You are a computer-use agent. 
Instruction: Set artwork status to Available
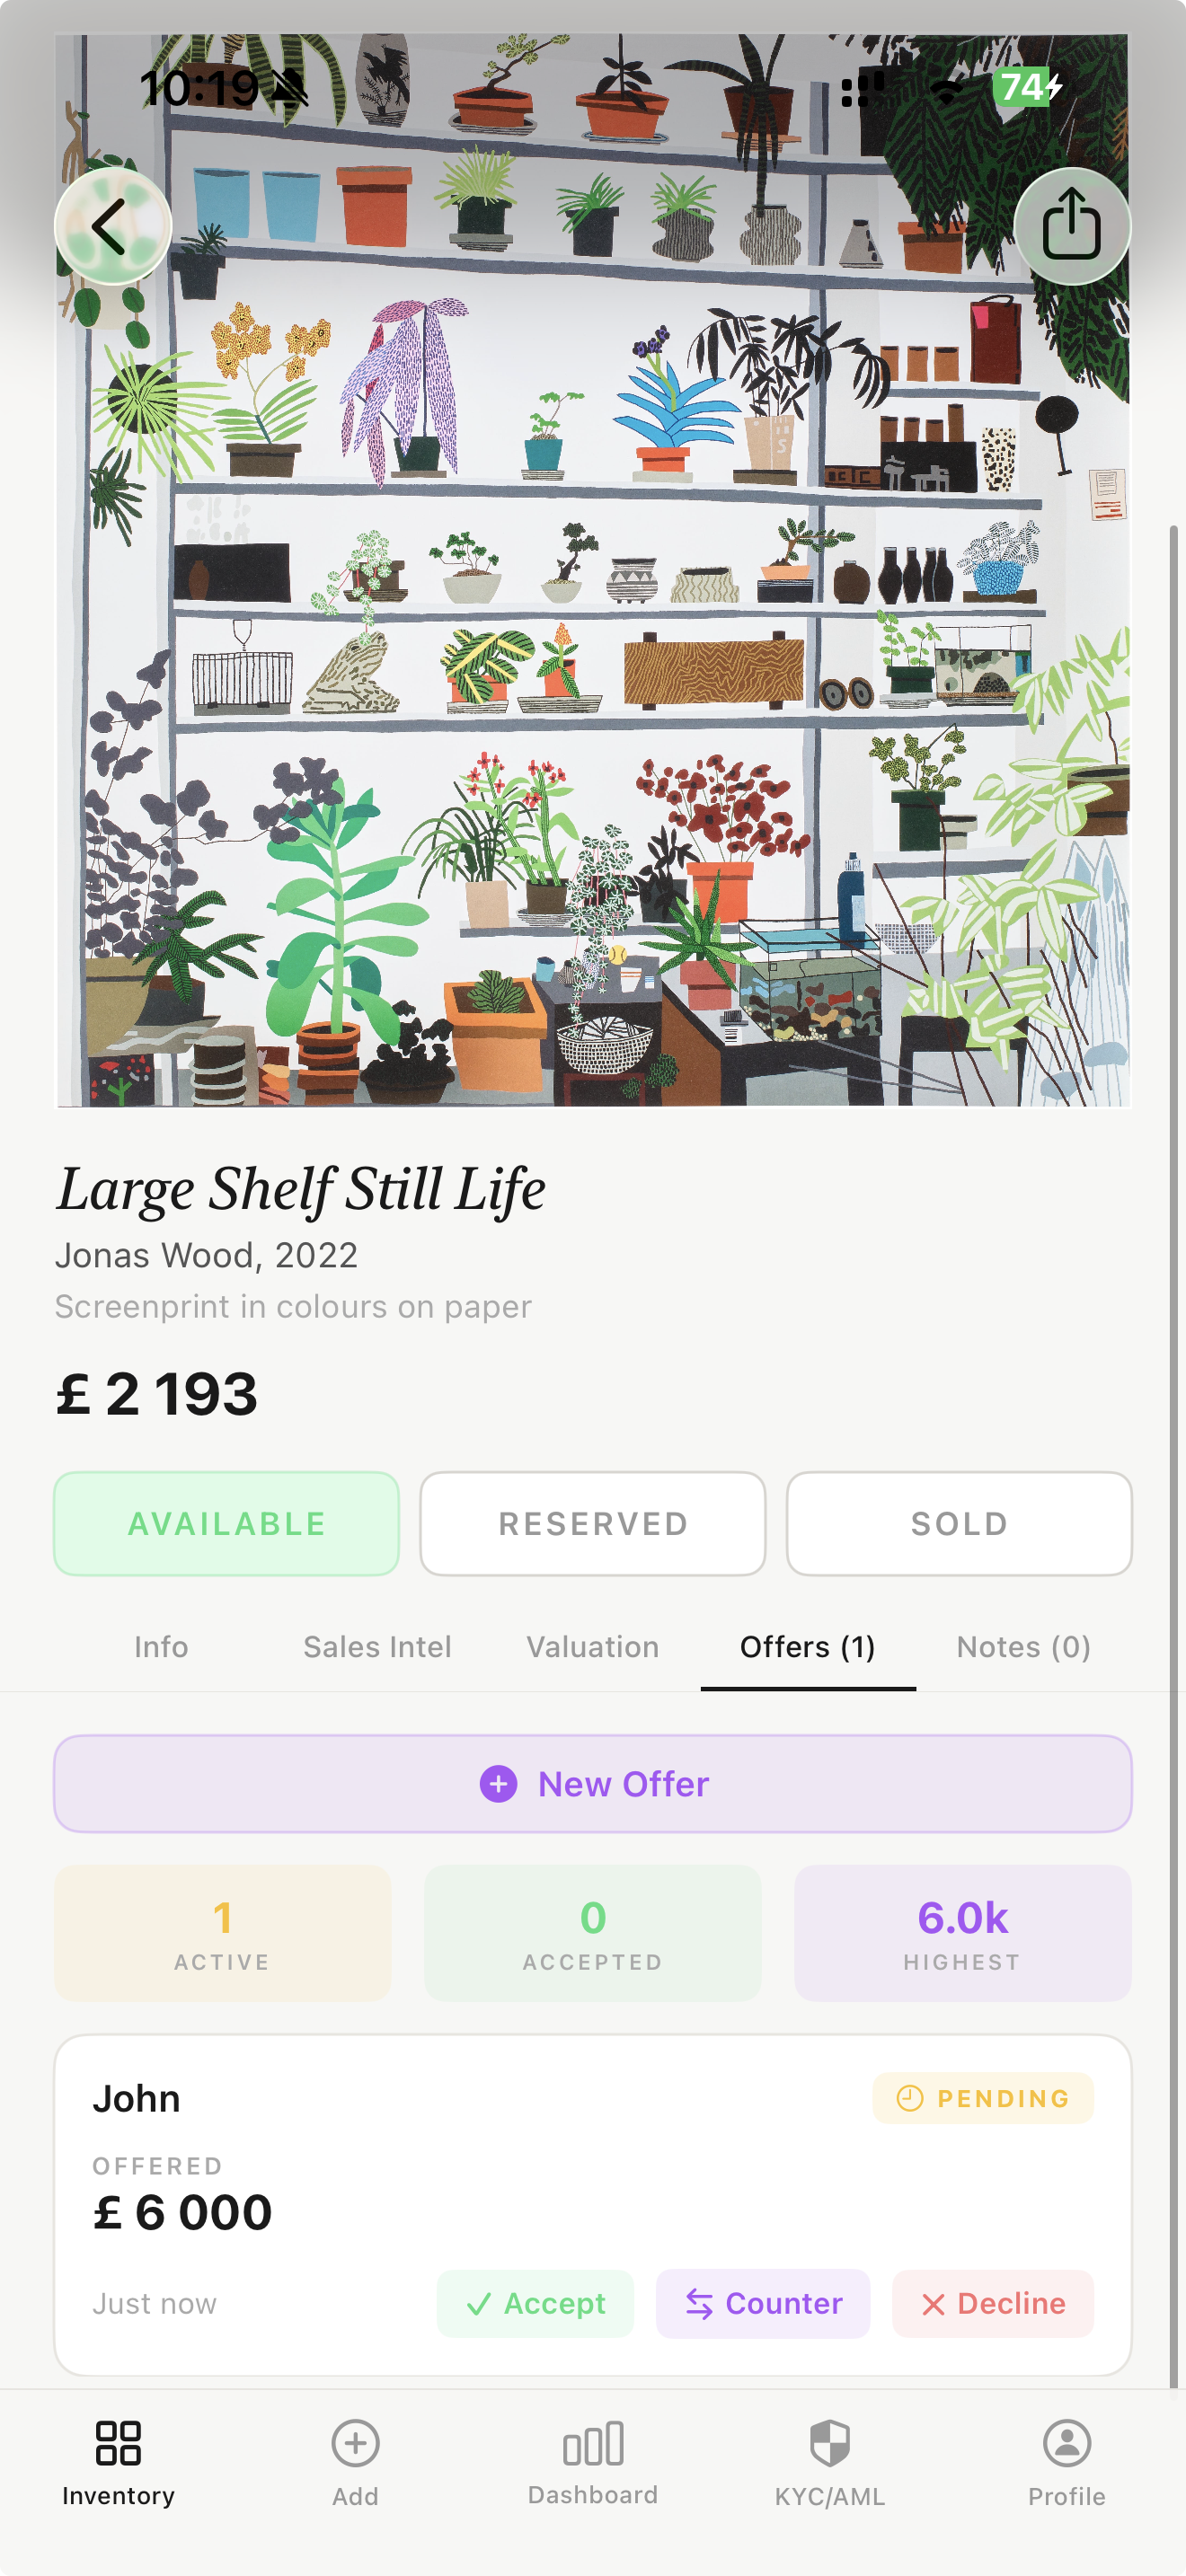pos(226,1523)
